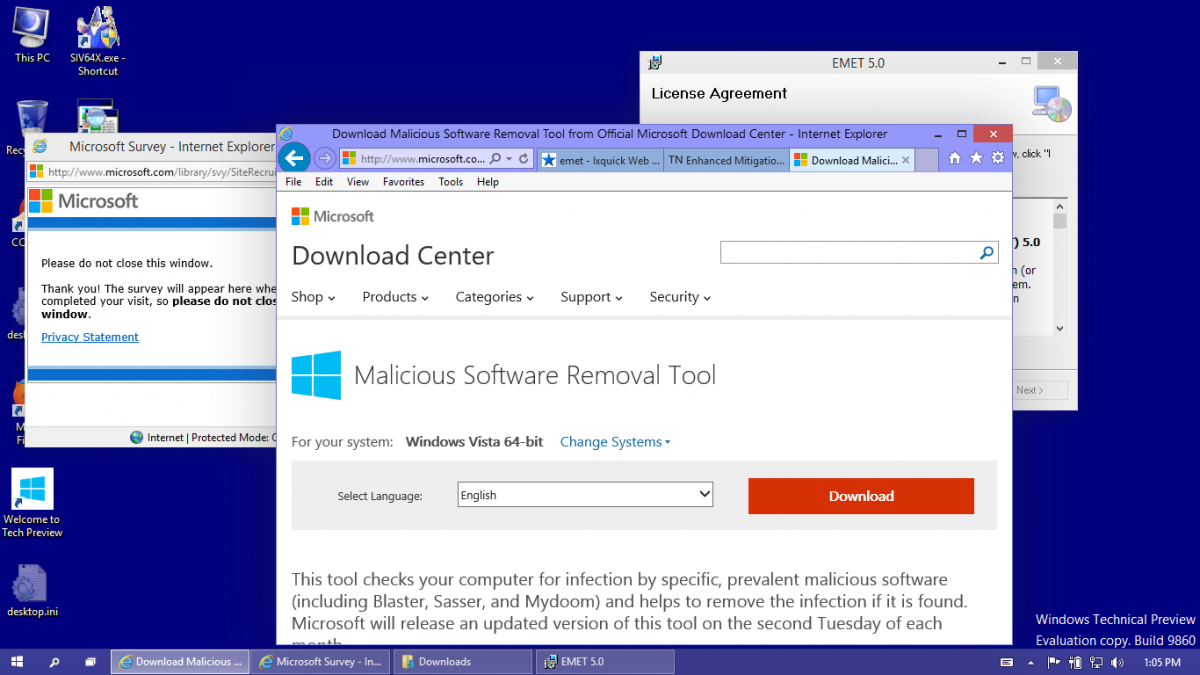This screenshot has width=1200, height=675.
Task: Click the Download Center heading
Action: [393, 256]
